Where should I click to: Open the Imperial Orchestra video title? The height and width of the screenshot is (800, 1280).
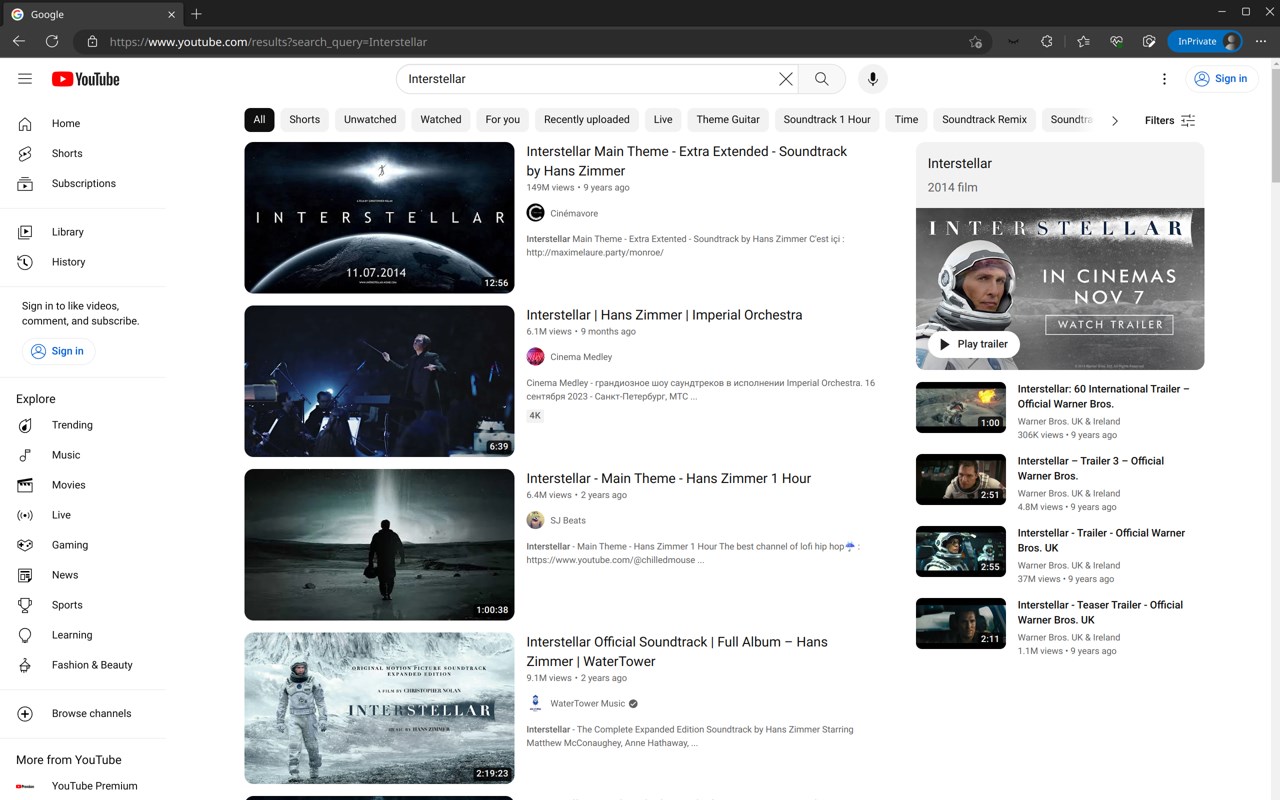coord(664,315)
